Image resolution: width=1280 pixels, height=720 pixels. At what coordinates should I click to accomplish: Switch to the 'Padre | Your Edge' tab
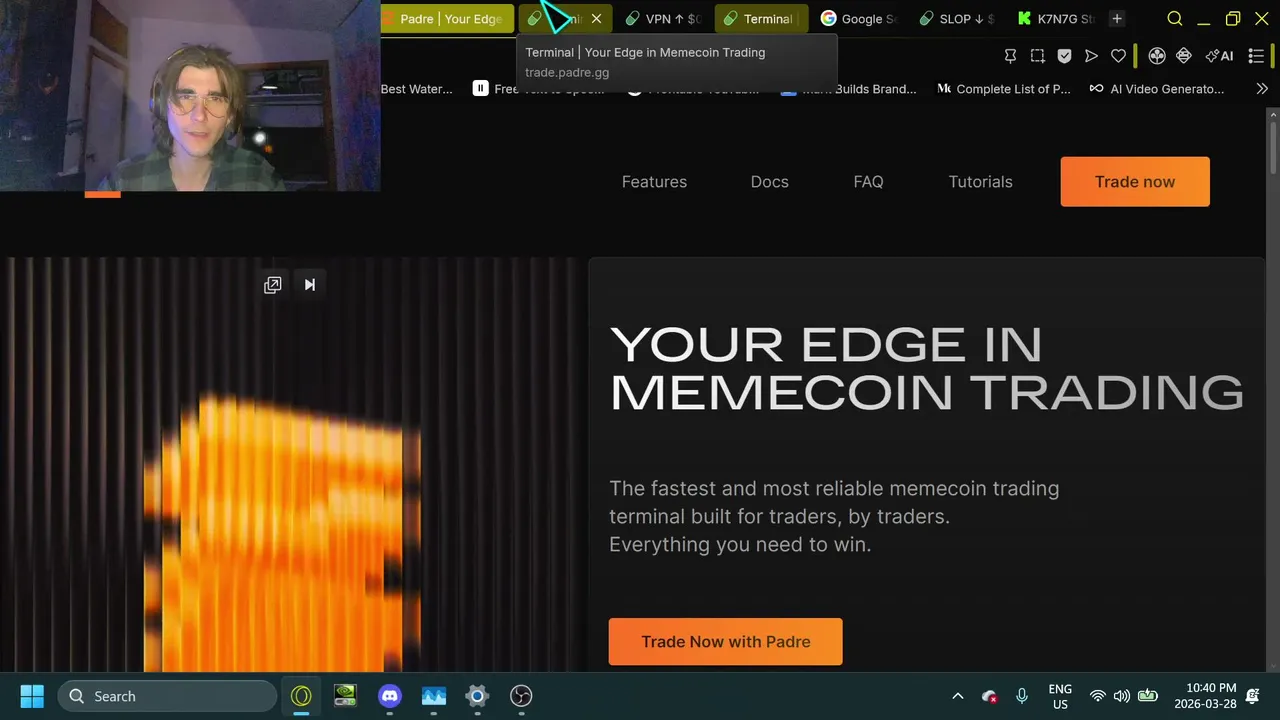[x=447, y=18]
